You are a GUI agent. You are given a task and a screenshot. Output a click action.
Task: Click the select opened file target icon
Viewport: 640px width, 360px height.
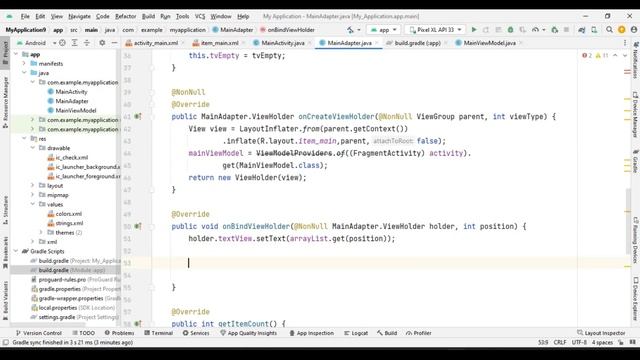pyautogui.click(x=62, y=42)
